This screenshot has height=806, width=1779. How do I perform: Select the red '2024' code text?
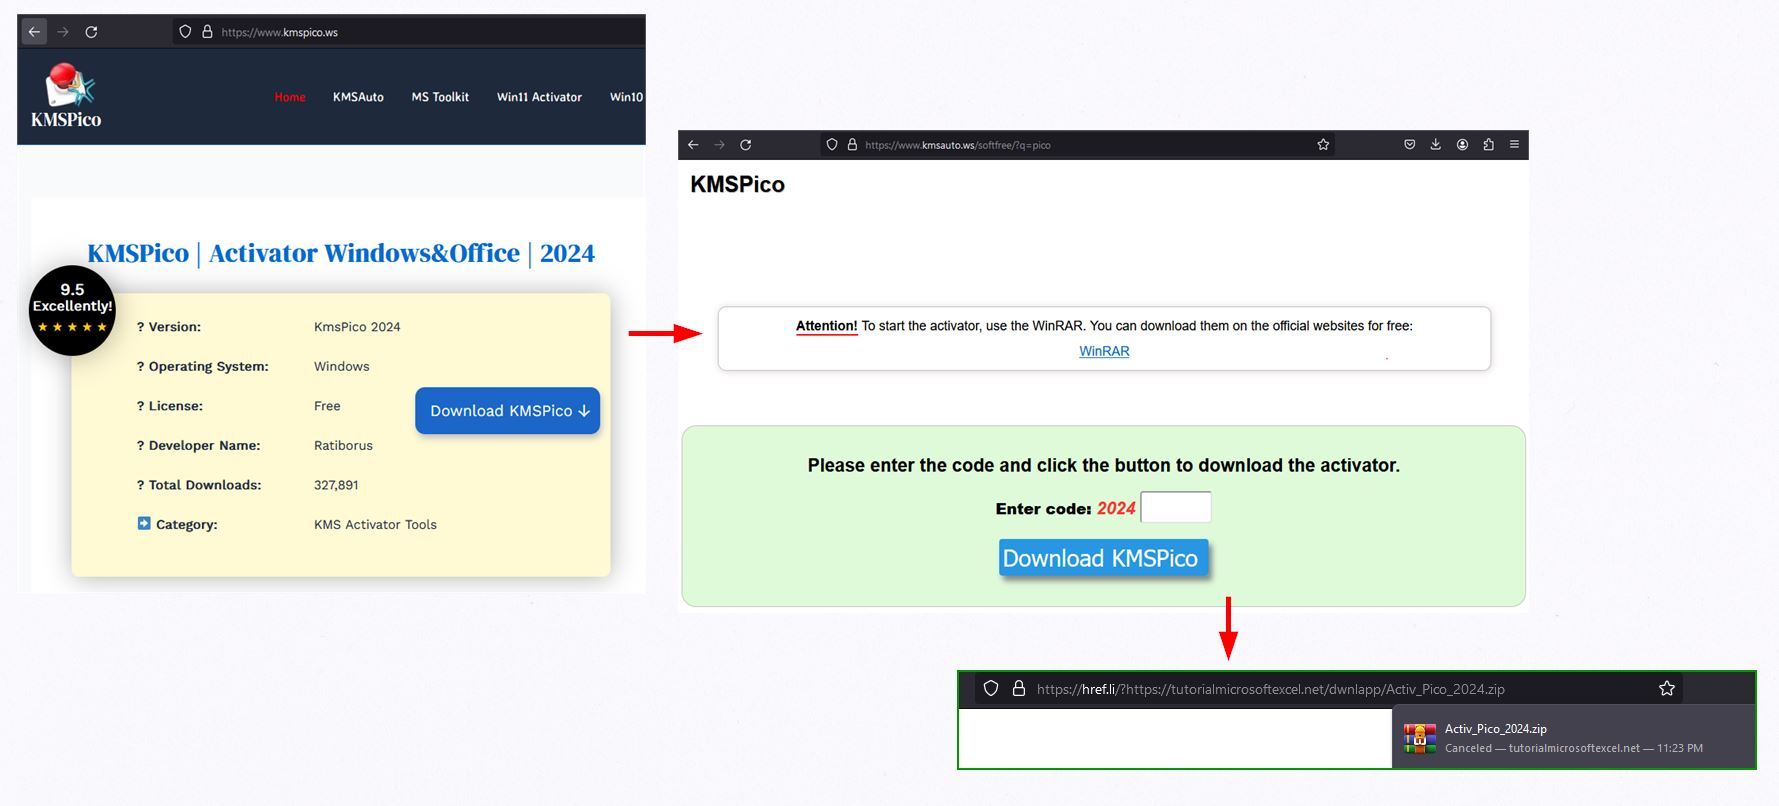[x=1116, y=508]
